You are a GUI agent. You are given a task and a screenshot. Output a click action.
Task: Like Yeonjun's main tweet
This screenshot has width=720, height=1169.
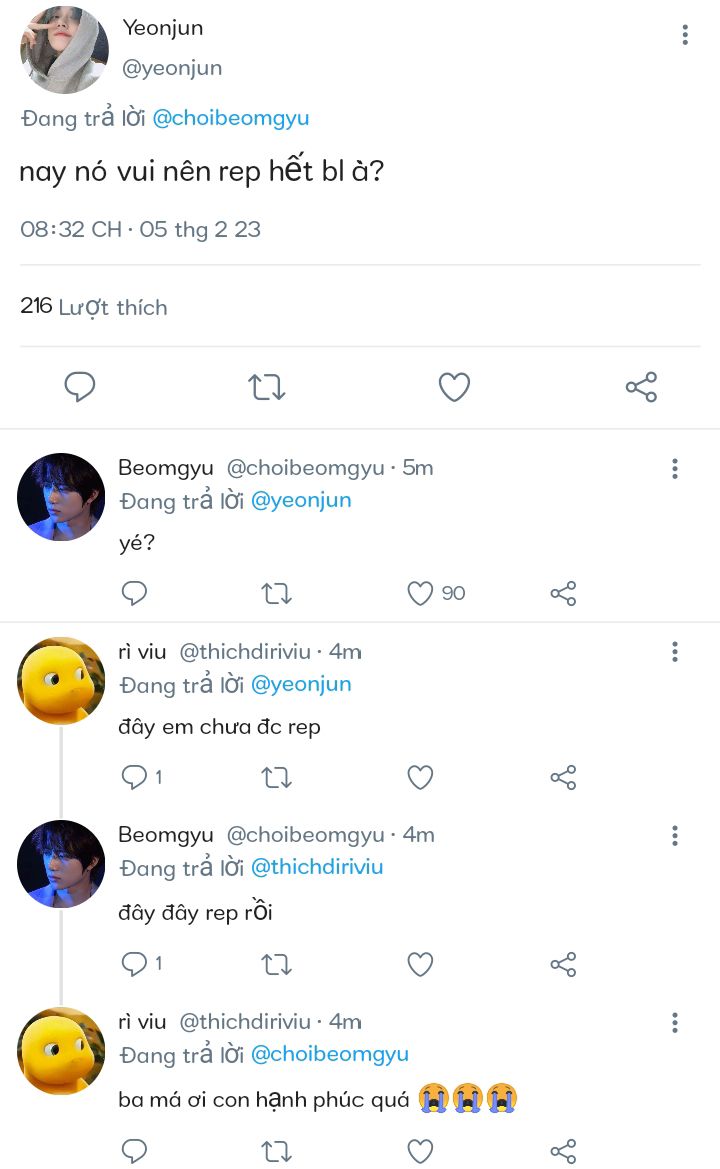pyautogui.click(x=454, y=387)
